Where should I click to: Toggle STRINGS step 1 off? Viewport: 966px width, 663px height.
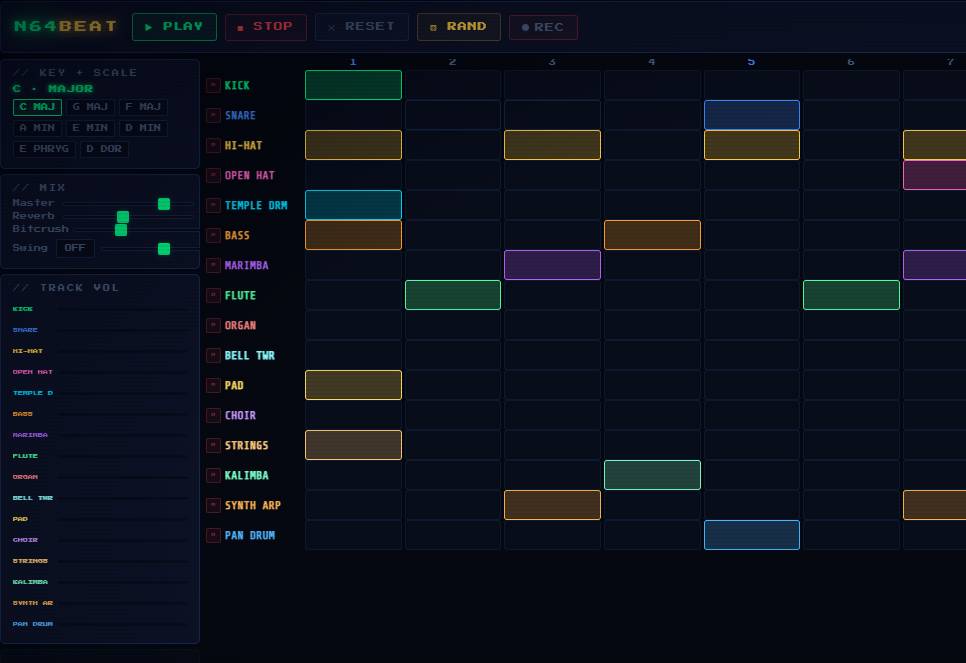tap(354, 445)
